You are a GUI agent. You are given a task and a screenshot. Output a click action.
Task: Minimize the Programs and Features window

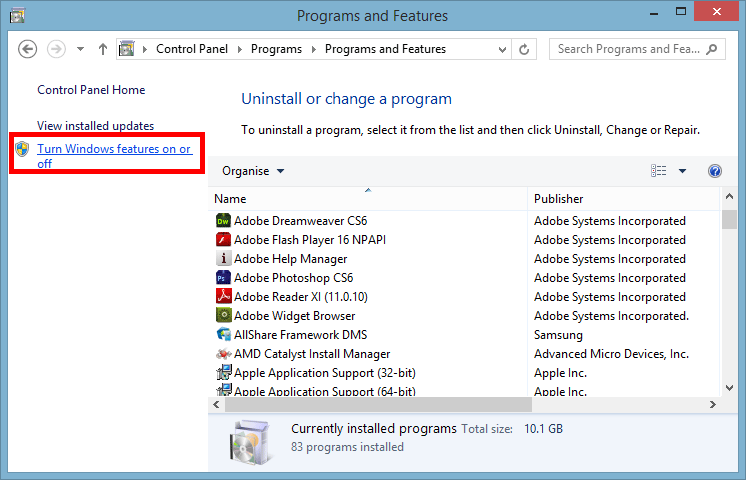(x=654, y=13)
